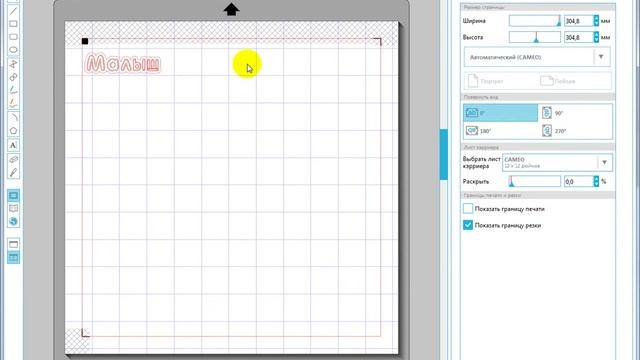Switch to split window layout icon
The width and height of the screenshot is (640, 360).
click(x=13, y=258)
